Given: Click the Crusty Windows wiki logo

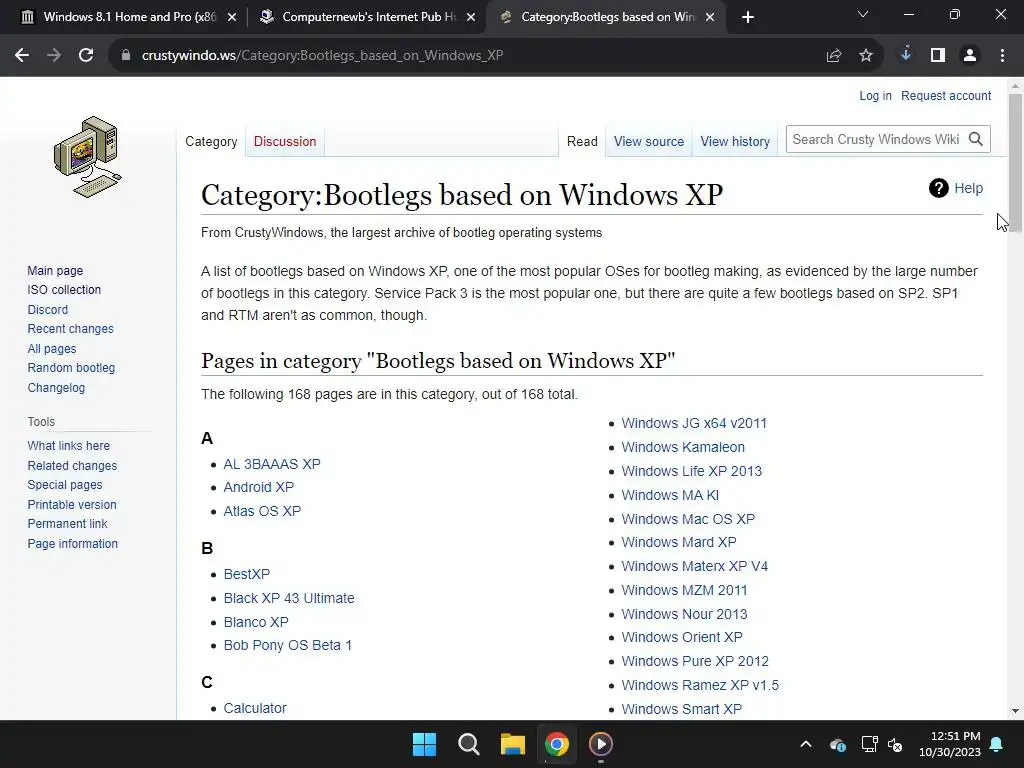Looking at the screenshot, I should point(88,157).
